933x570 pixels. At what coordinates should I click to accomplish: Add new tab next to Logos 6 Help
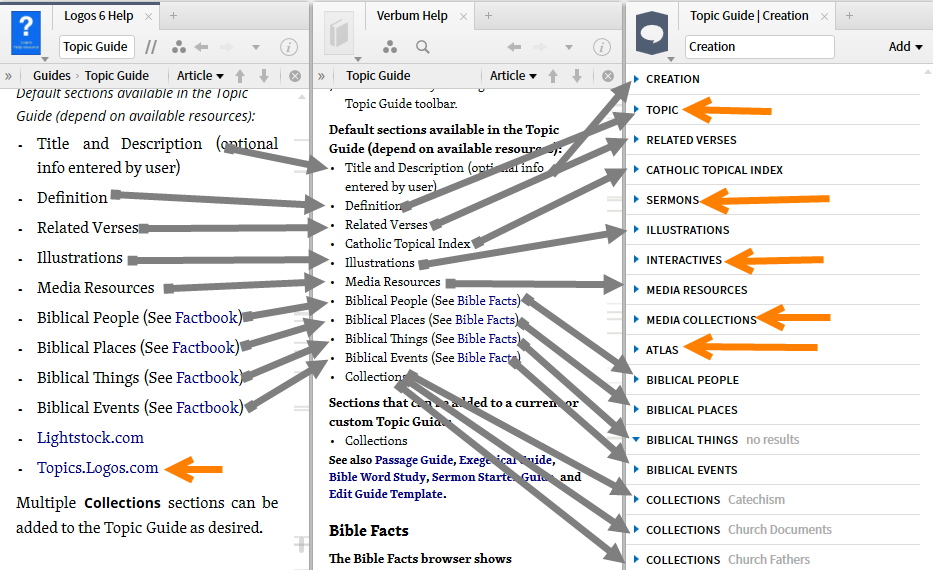(x=173, y=16)
